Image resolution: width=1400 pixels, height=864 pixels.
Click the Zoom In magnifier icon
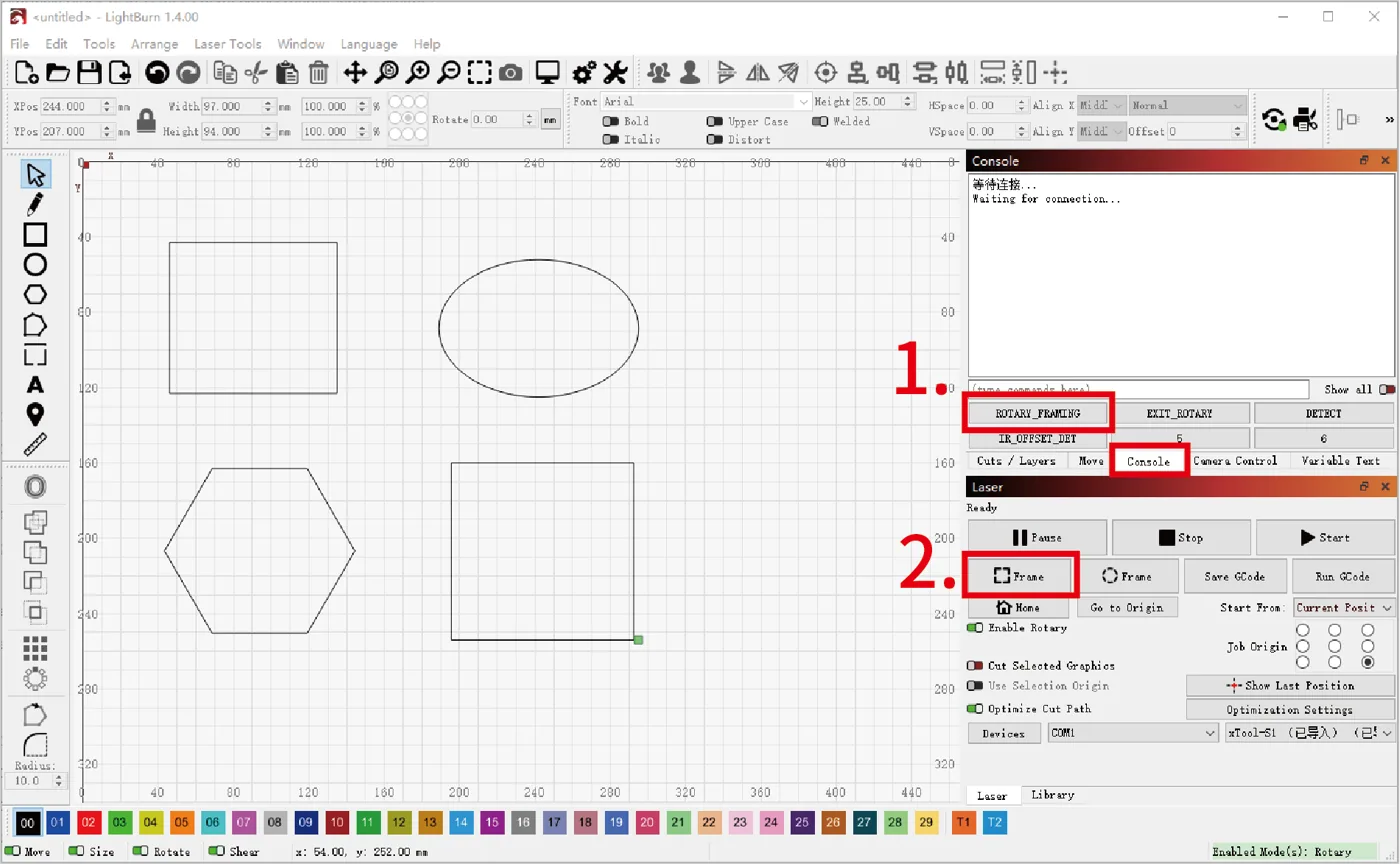click(417, 72)
